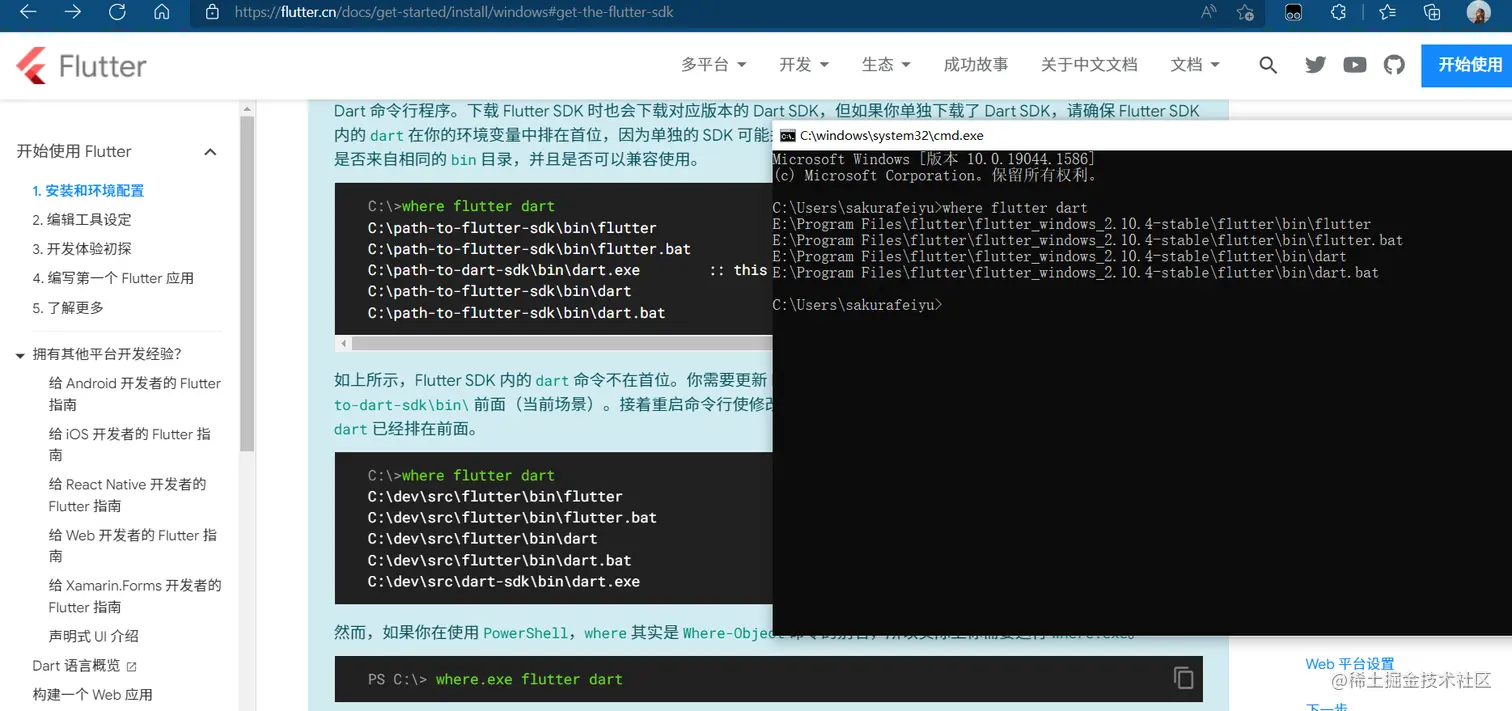The width and height of the screenshot is (1512, 711).
Task: Open the browser profile avatar
Action: pos(1478,12)
